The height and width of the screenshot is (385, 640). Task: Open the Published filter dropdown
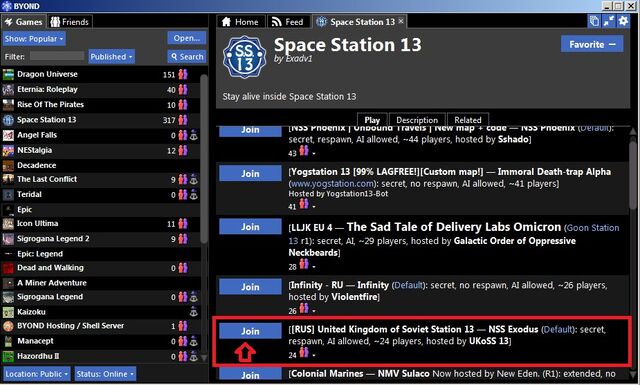click(111, 57)
